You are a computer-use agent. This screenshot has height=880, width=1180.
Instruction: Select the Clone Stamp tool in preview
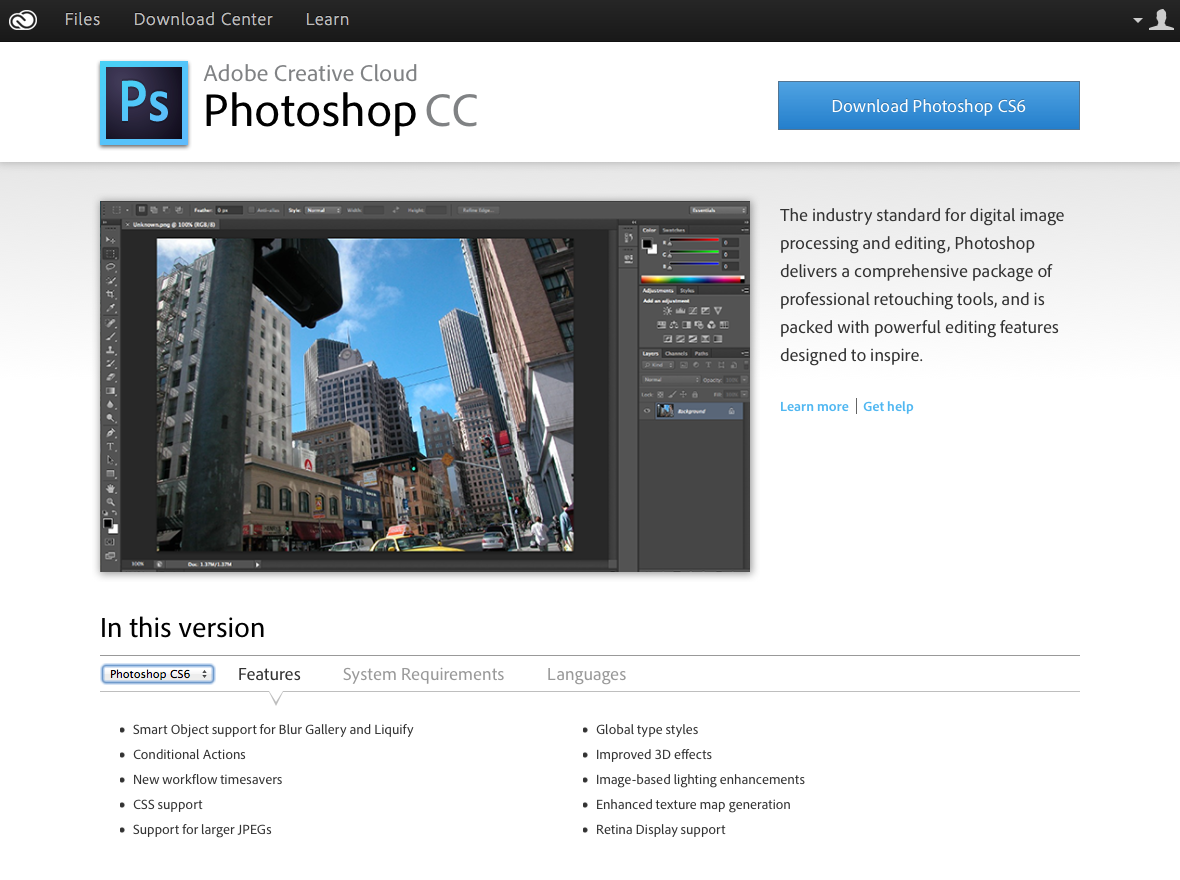point(111,350)
